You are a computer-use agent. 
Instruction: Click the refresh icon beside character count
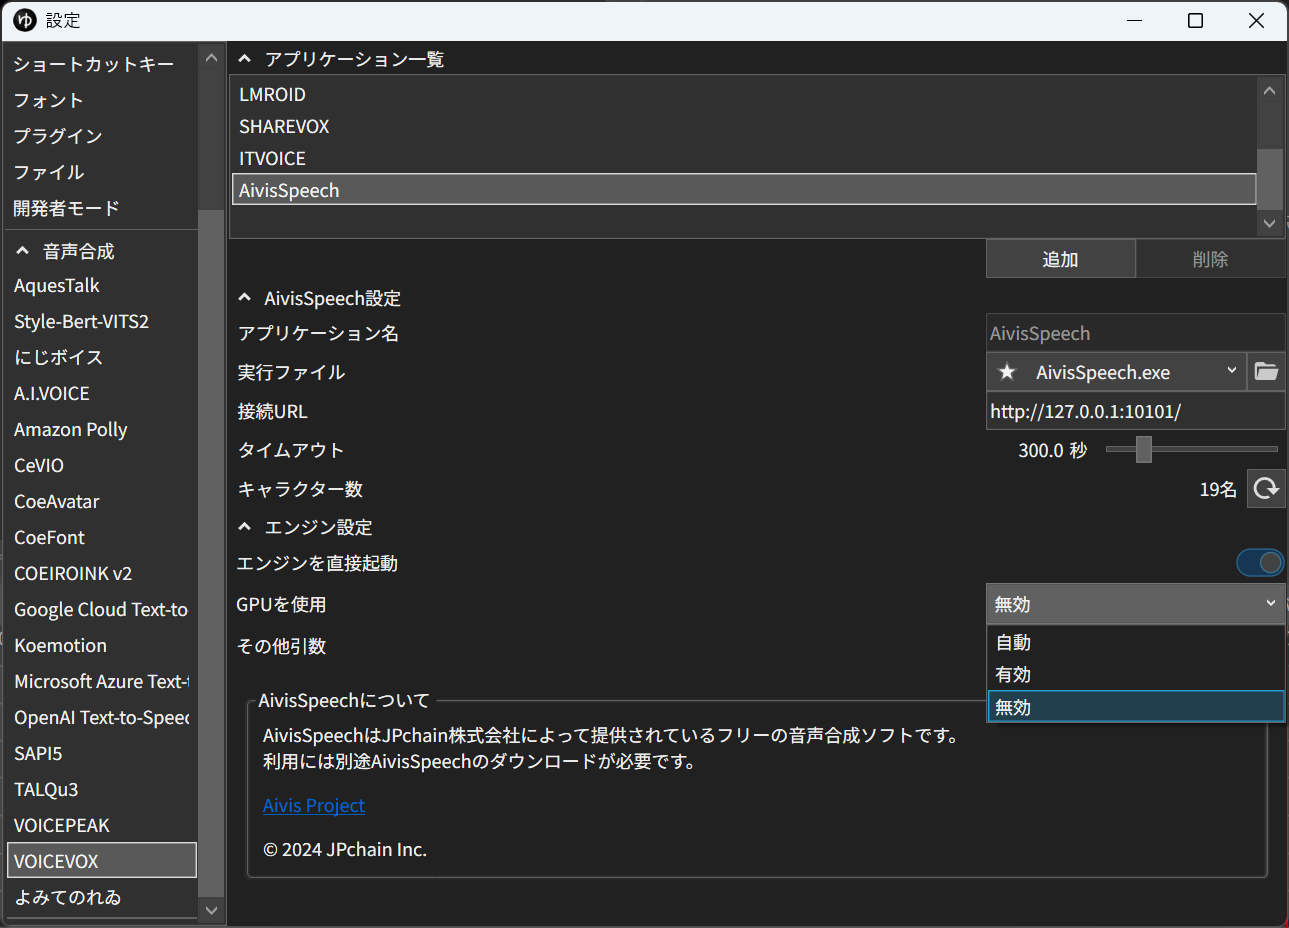(1266, 489)
